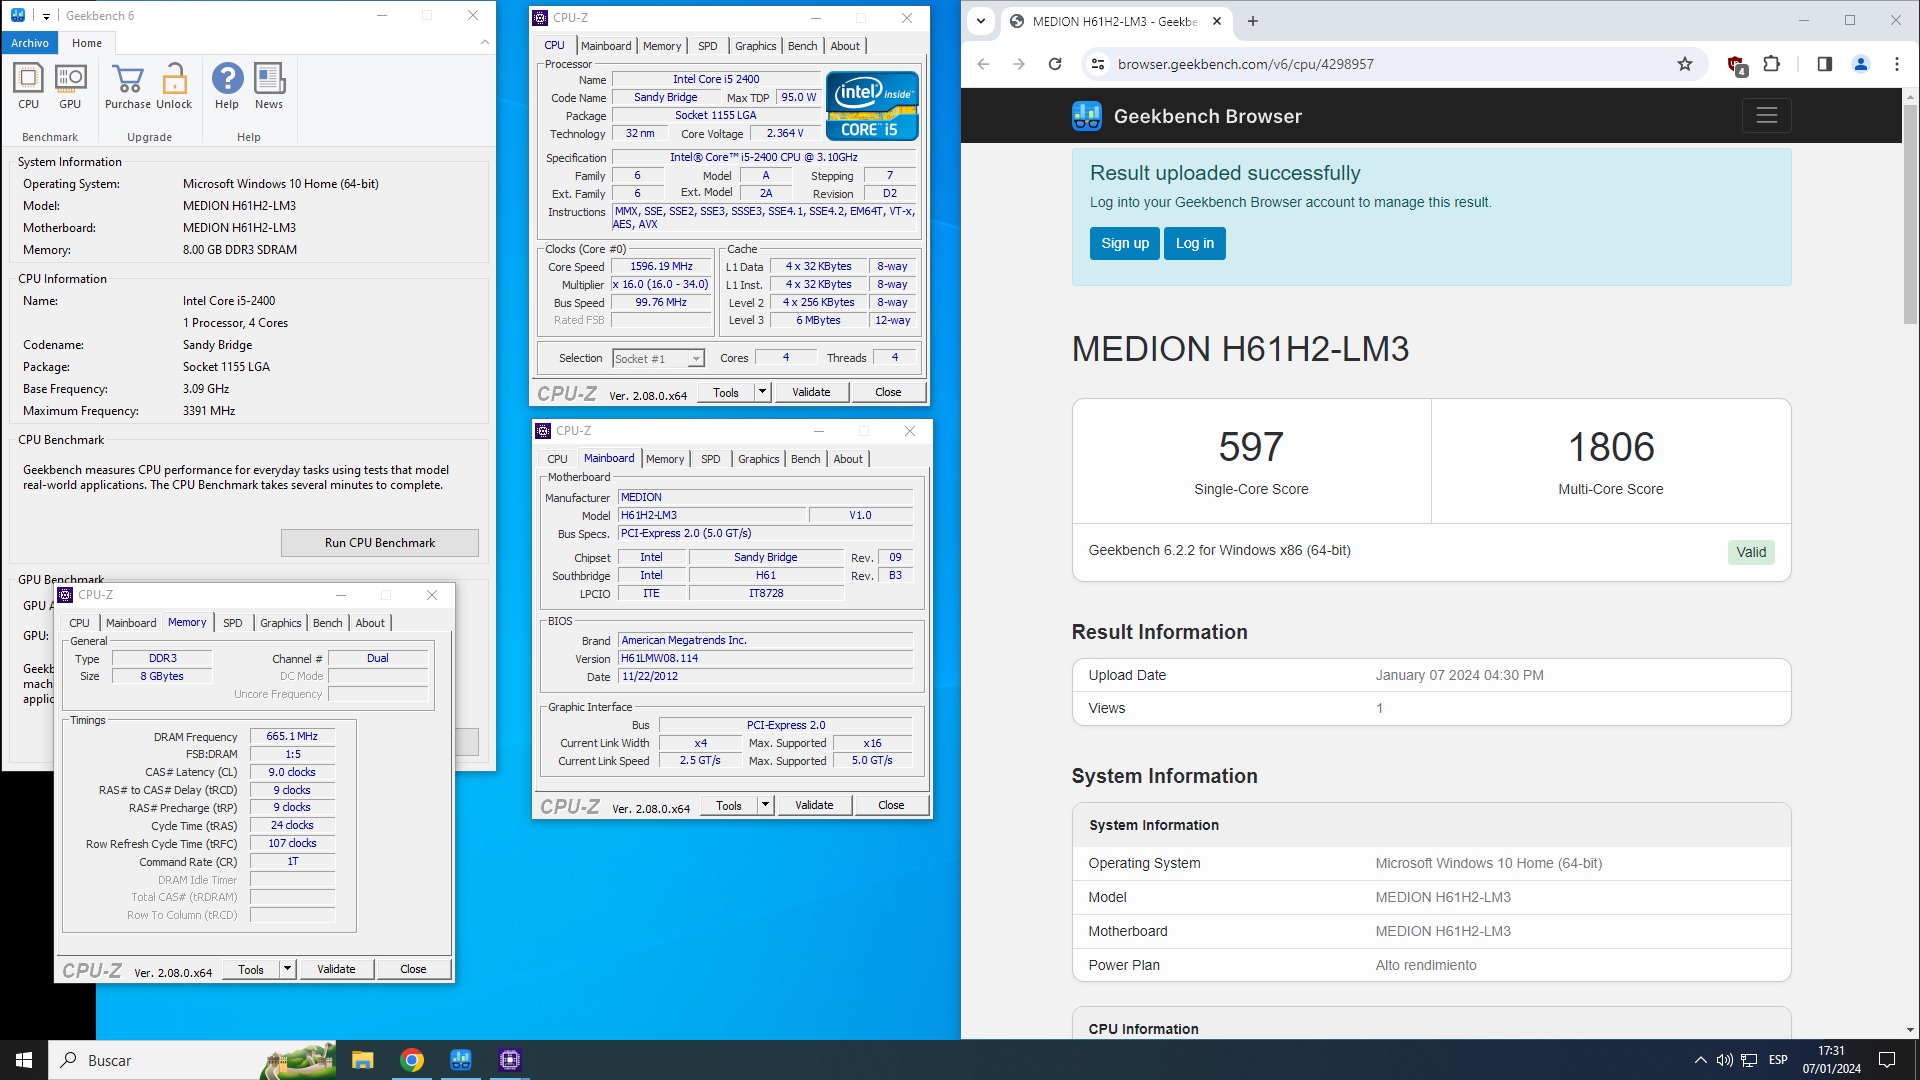Click the browser page vertical scrollbar
This screenshot has height=1080, width=1920.
(x=1910, y=213)
